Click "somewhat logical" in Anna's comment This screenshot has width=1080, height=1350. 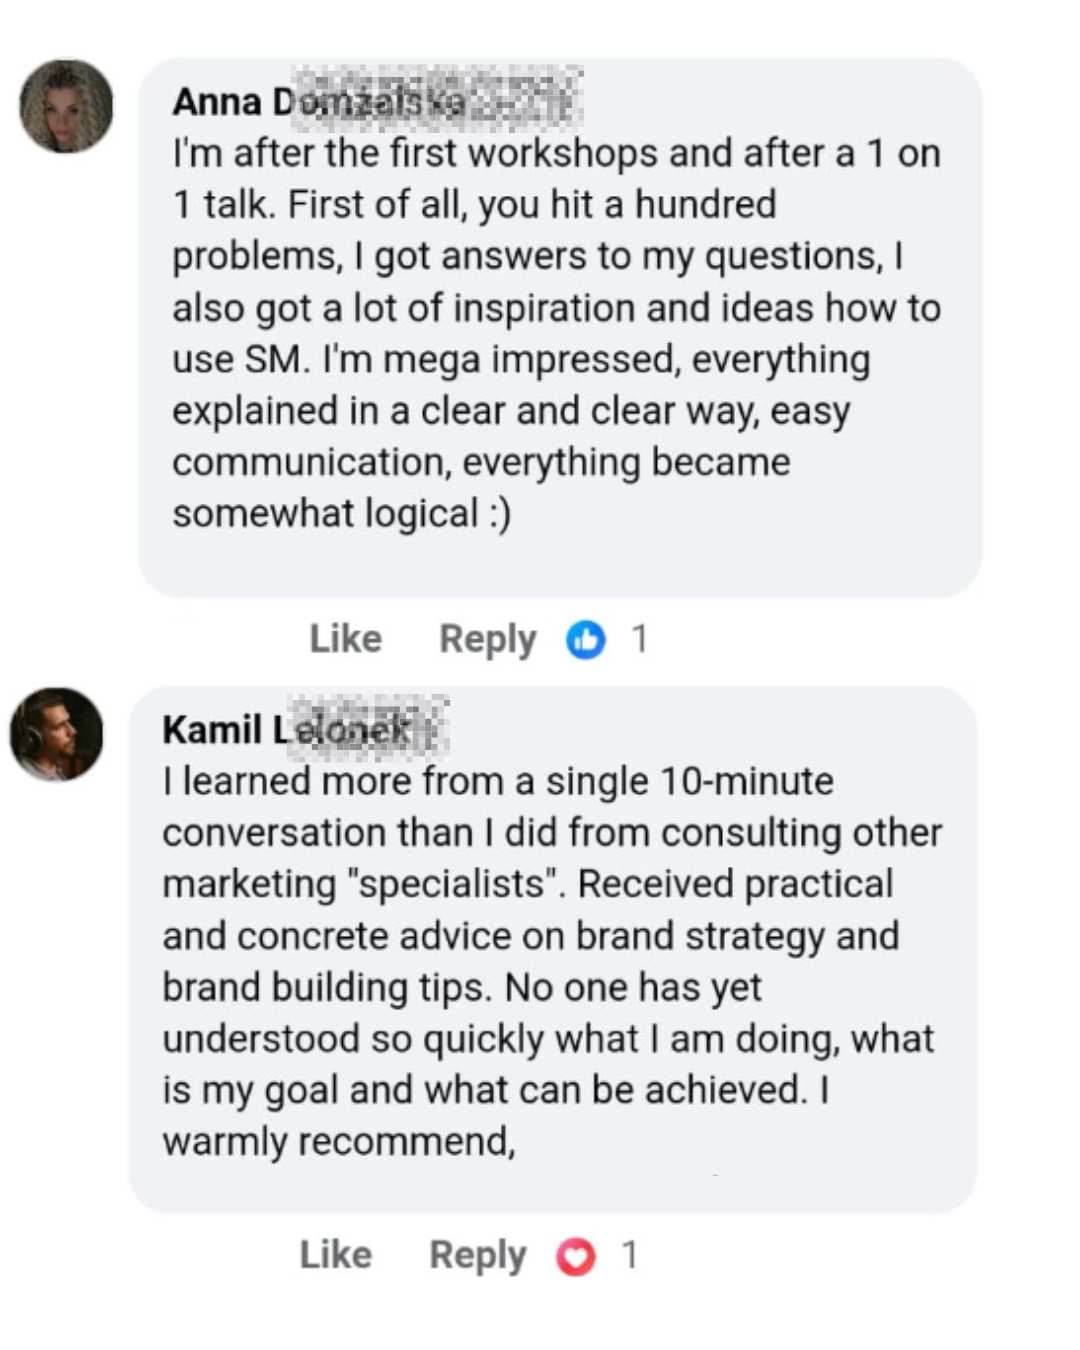(x=325, y=514)
